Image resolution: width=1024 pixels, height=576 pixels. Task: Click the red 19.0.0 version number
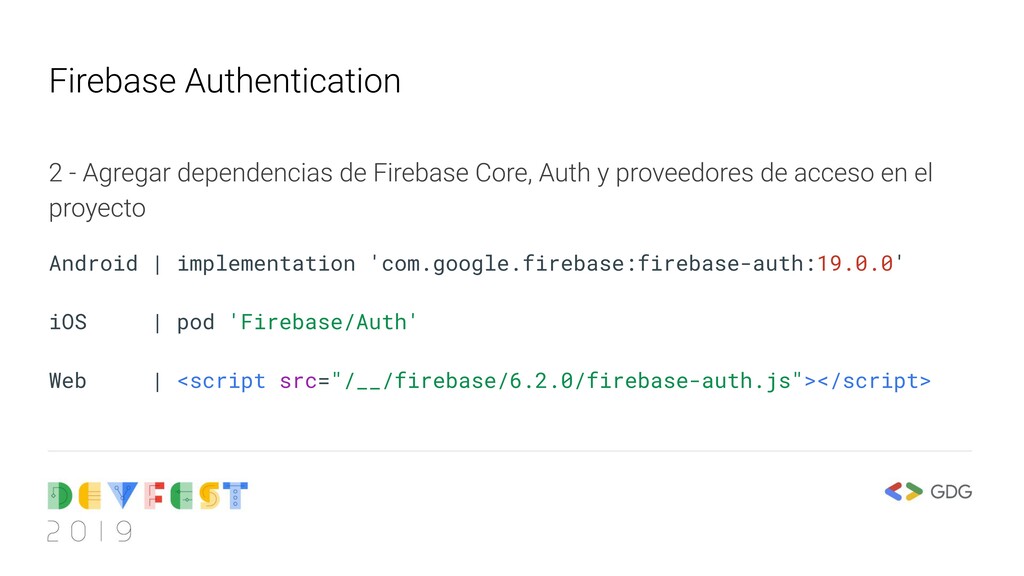[855, 263]
